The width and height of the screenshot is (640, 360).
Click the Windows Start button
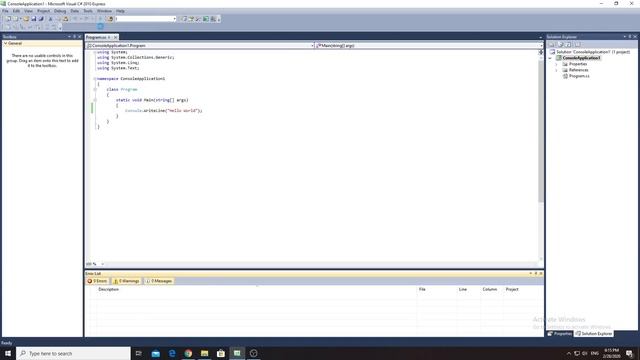[x=8, y=353]
